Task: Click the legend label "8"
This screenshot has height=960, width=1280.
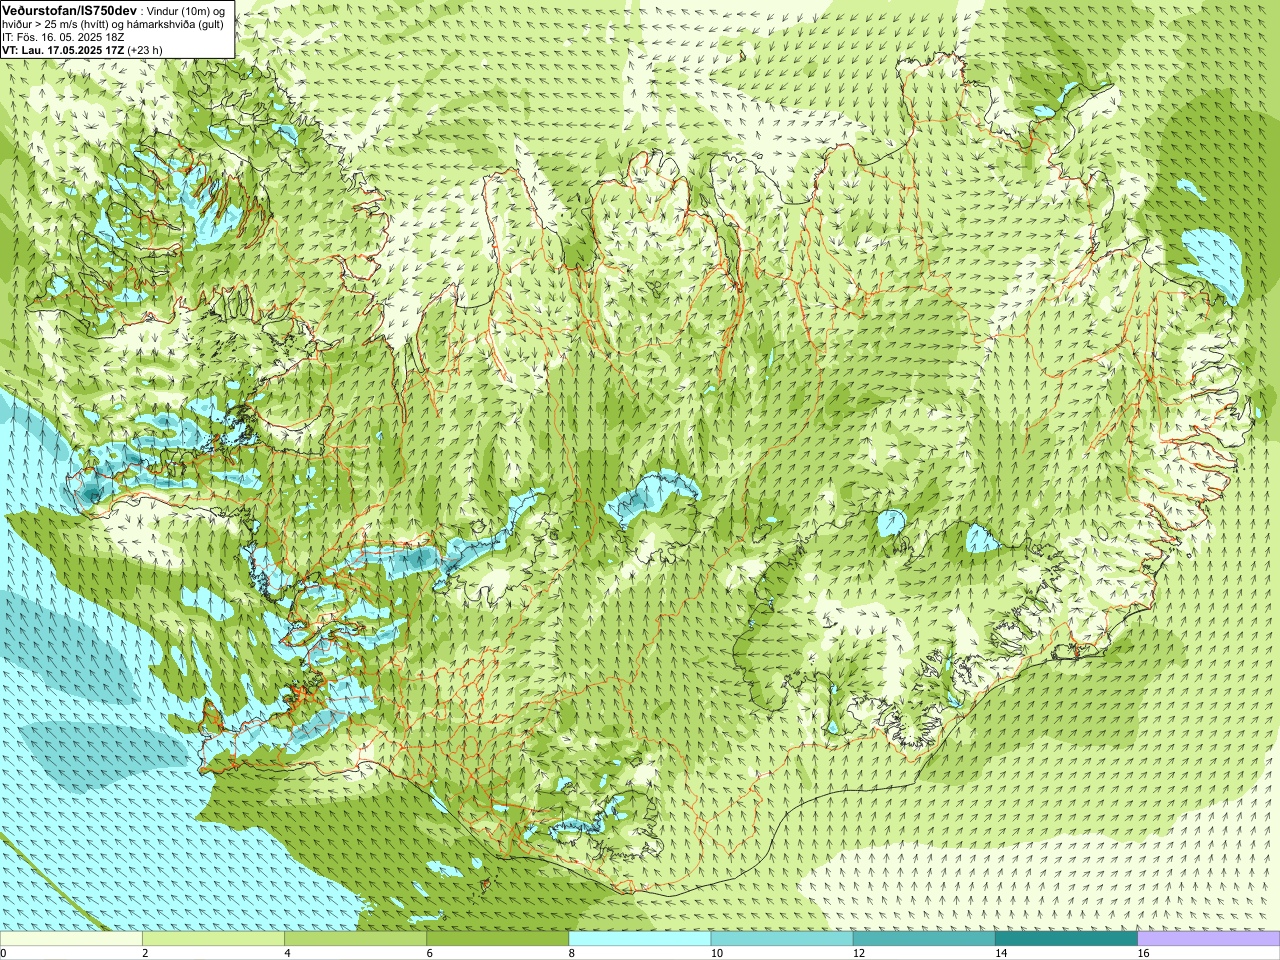Action: 572,953
